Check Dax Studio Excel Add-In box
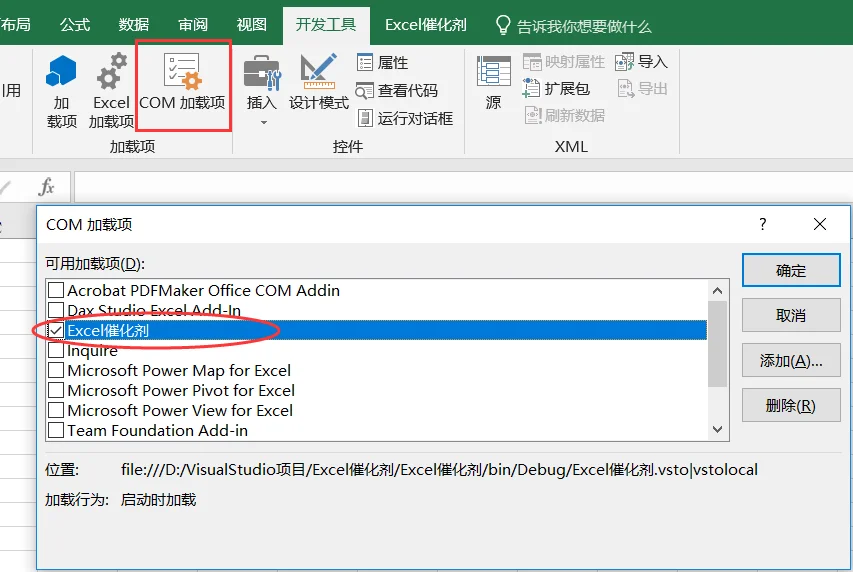Screen dimensions: 853x572 tap(56, 310)
